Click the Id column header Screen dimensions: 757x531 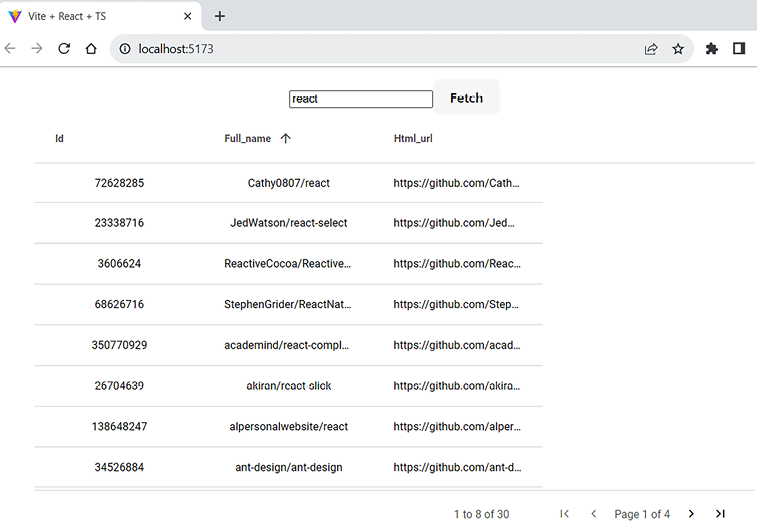point(60,139)
